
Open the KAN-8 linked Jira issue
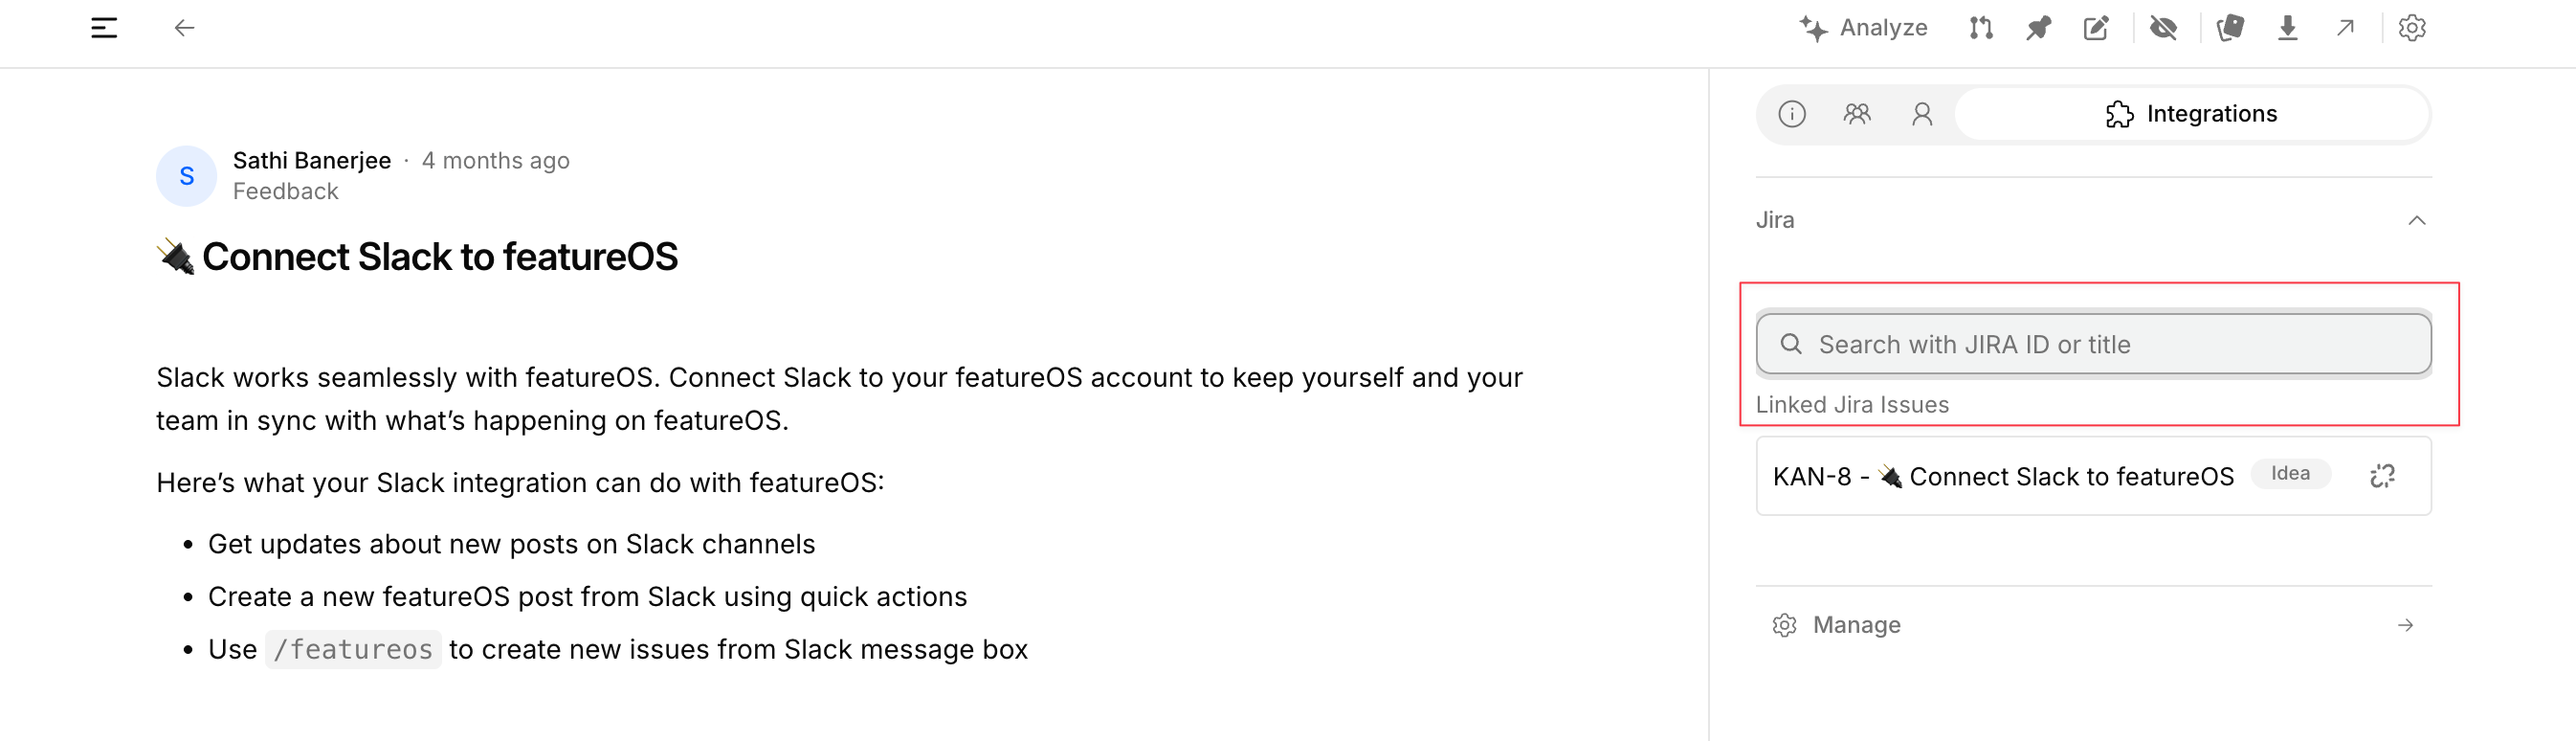(x=2003, y=477)
